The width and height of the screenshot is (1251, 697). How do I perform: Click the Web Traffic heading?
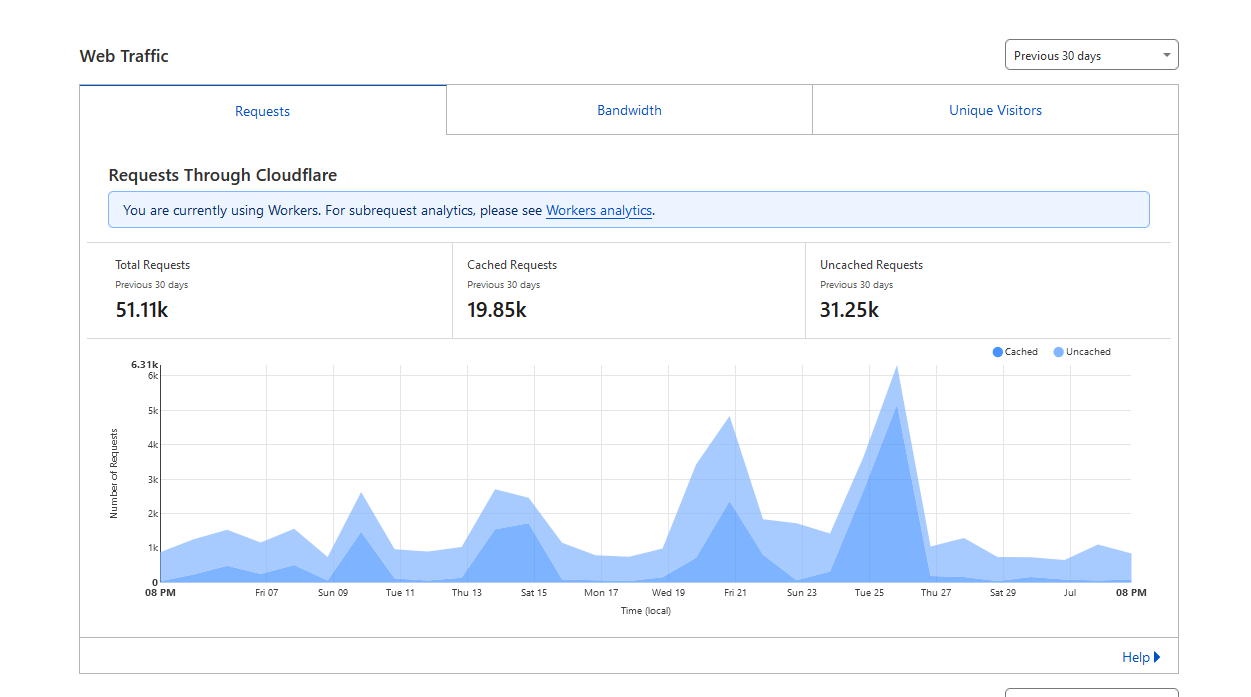point(124,56)
